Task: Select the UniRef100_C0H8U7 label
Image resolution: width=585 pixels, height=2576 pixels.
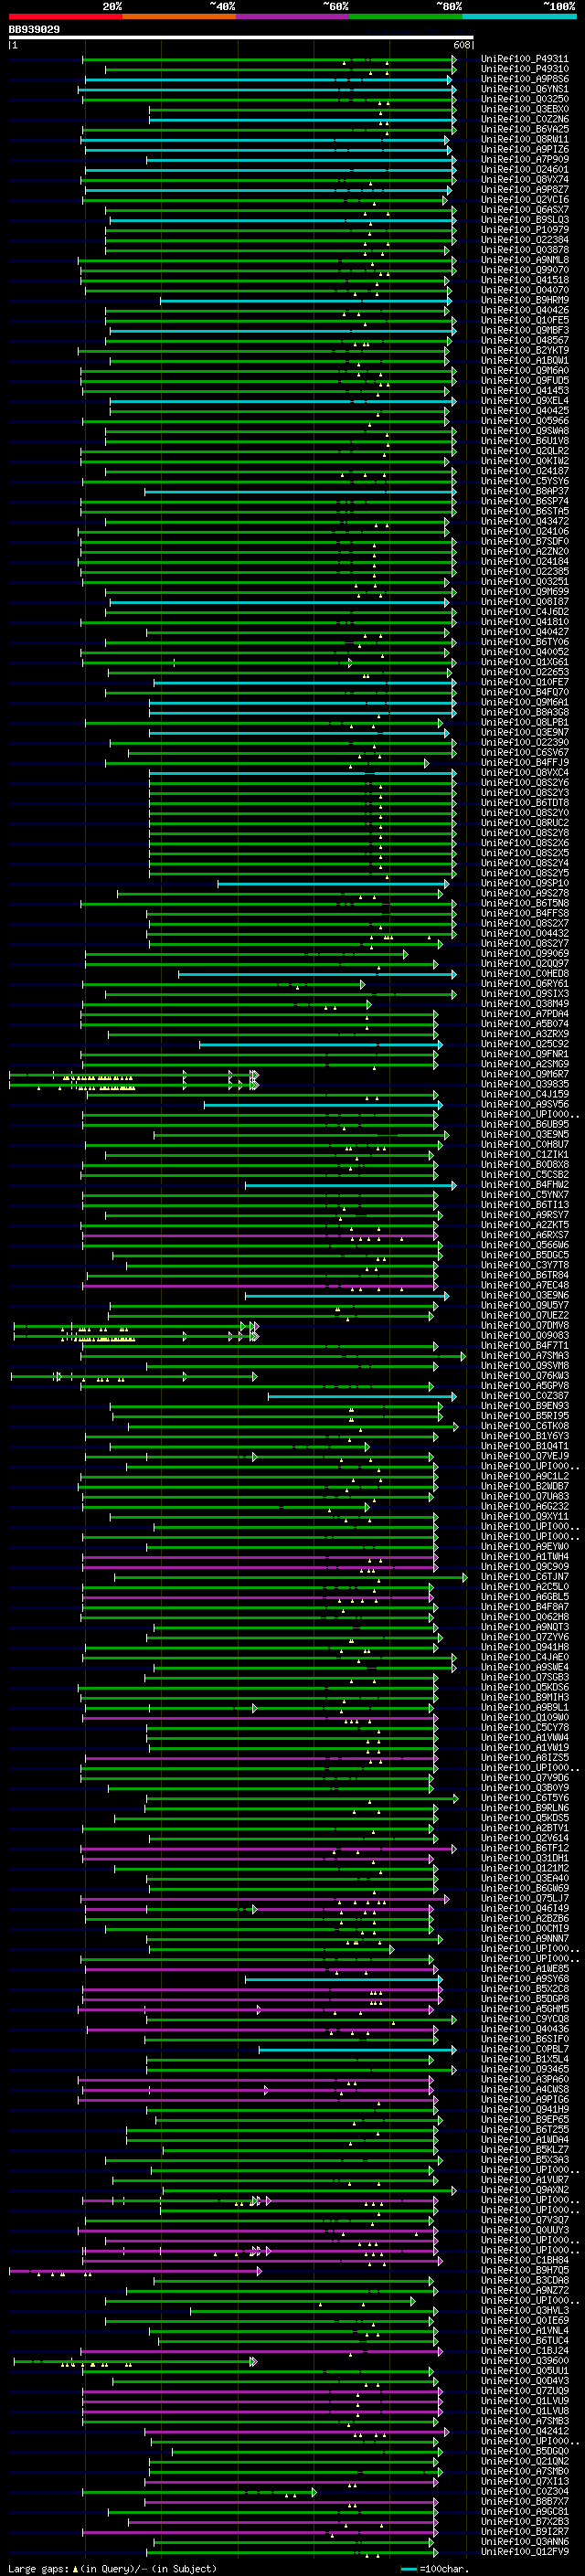Action: click(524, 1144)
